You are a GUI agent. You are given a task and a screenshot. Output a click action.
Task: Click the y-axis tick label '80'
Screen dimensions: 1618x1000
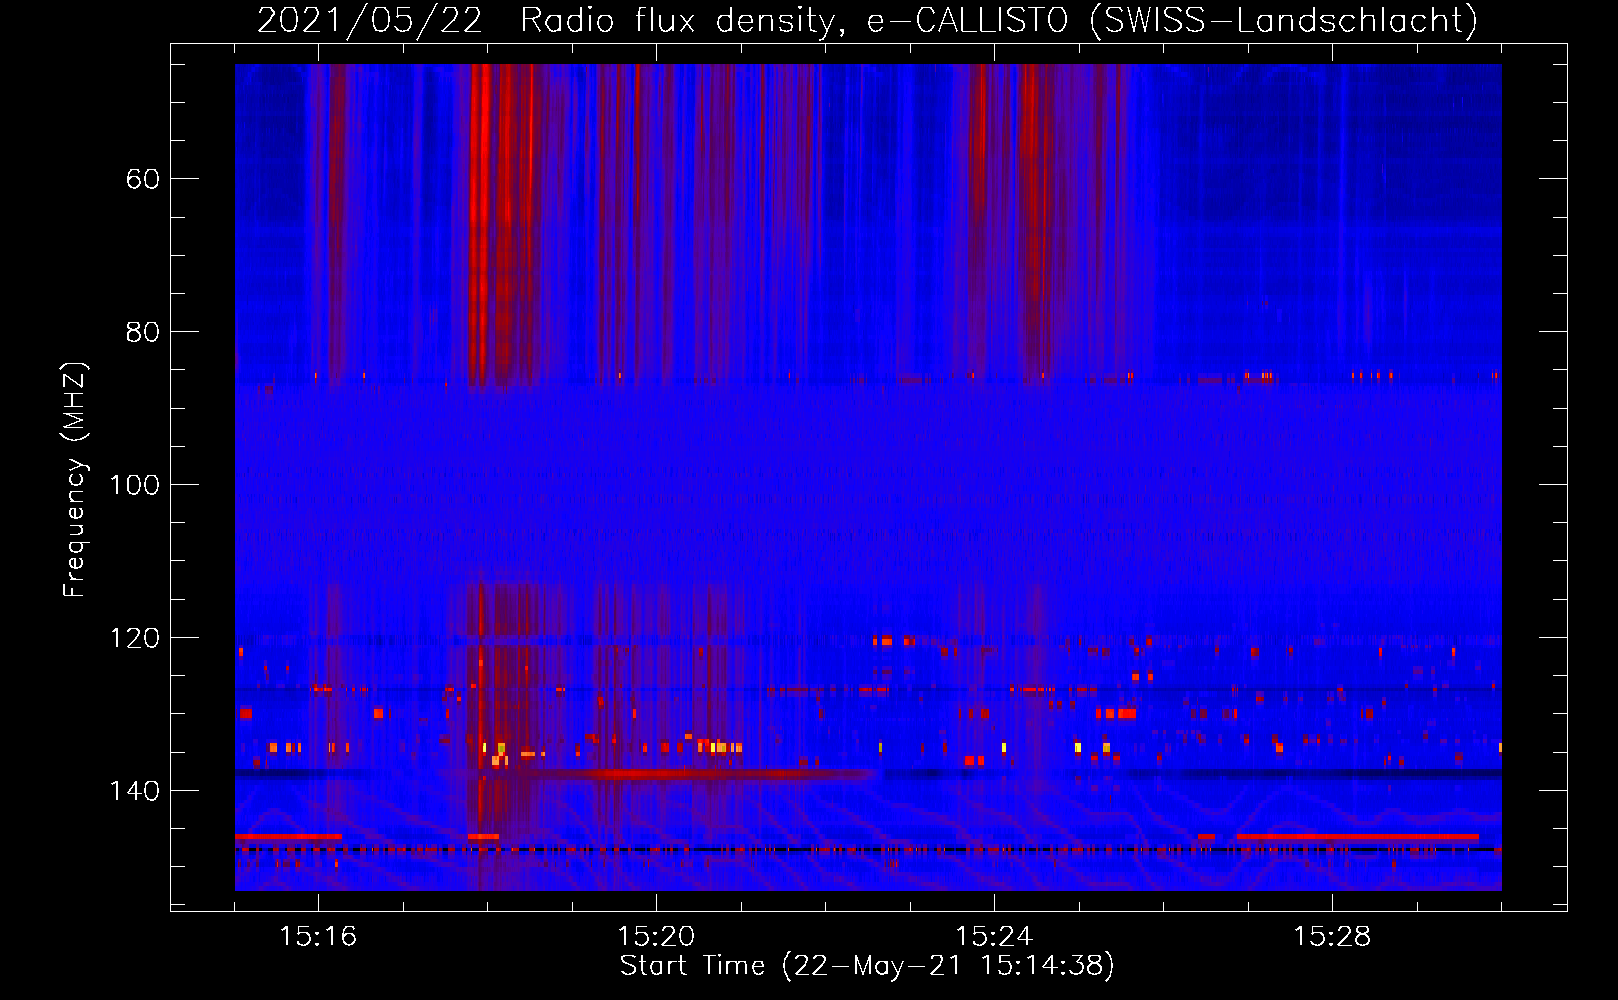143,332
